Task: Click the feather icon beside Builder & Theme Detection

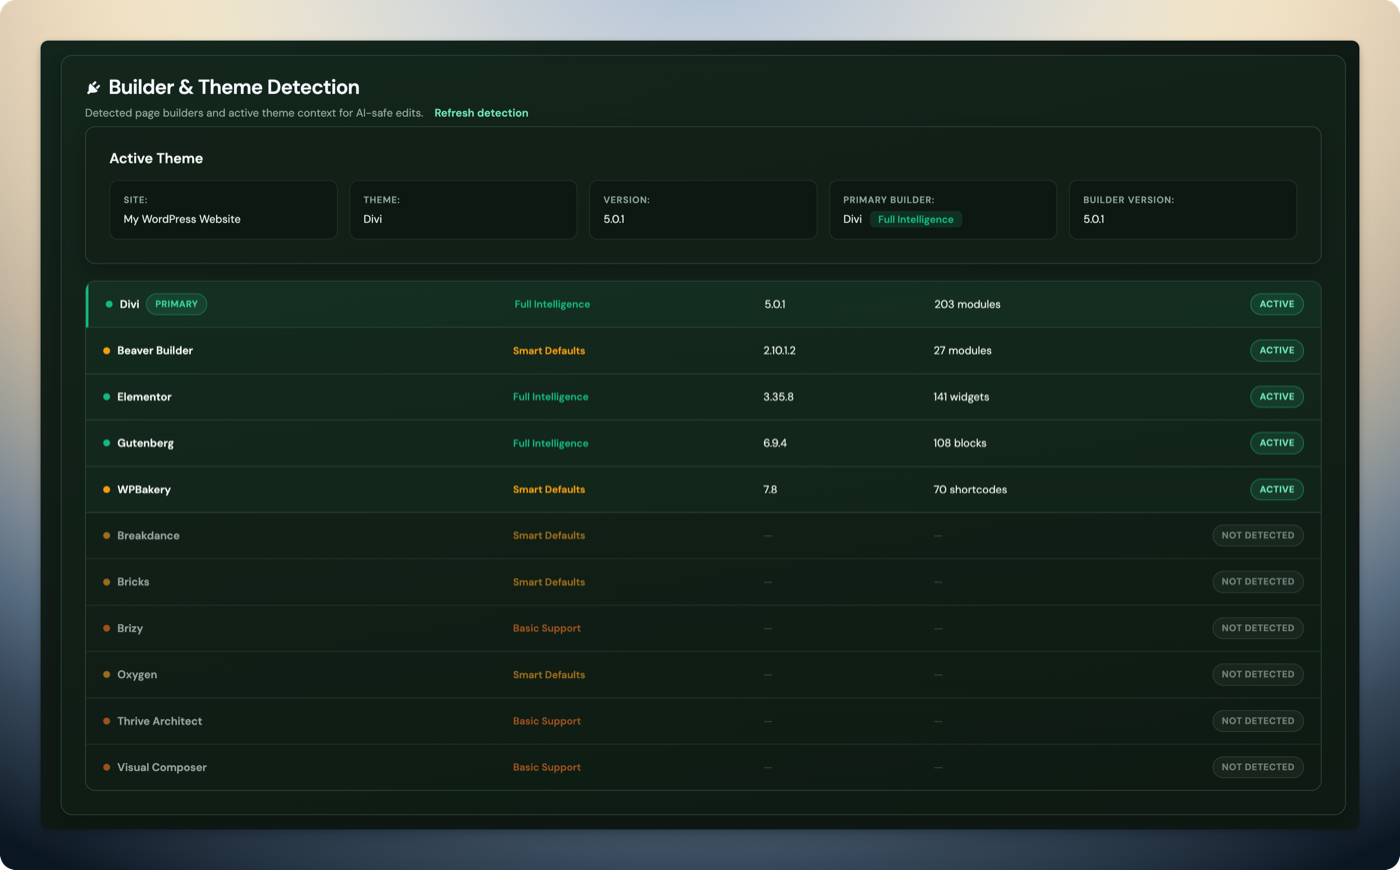Action: pyautogui.click(x=93, y=87)
